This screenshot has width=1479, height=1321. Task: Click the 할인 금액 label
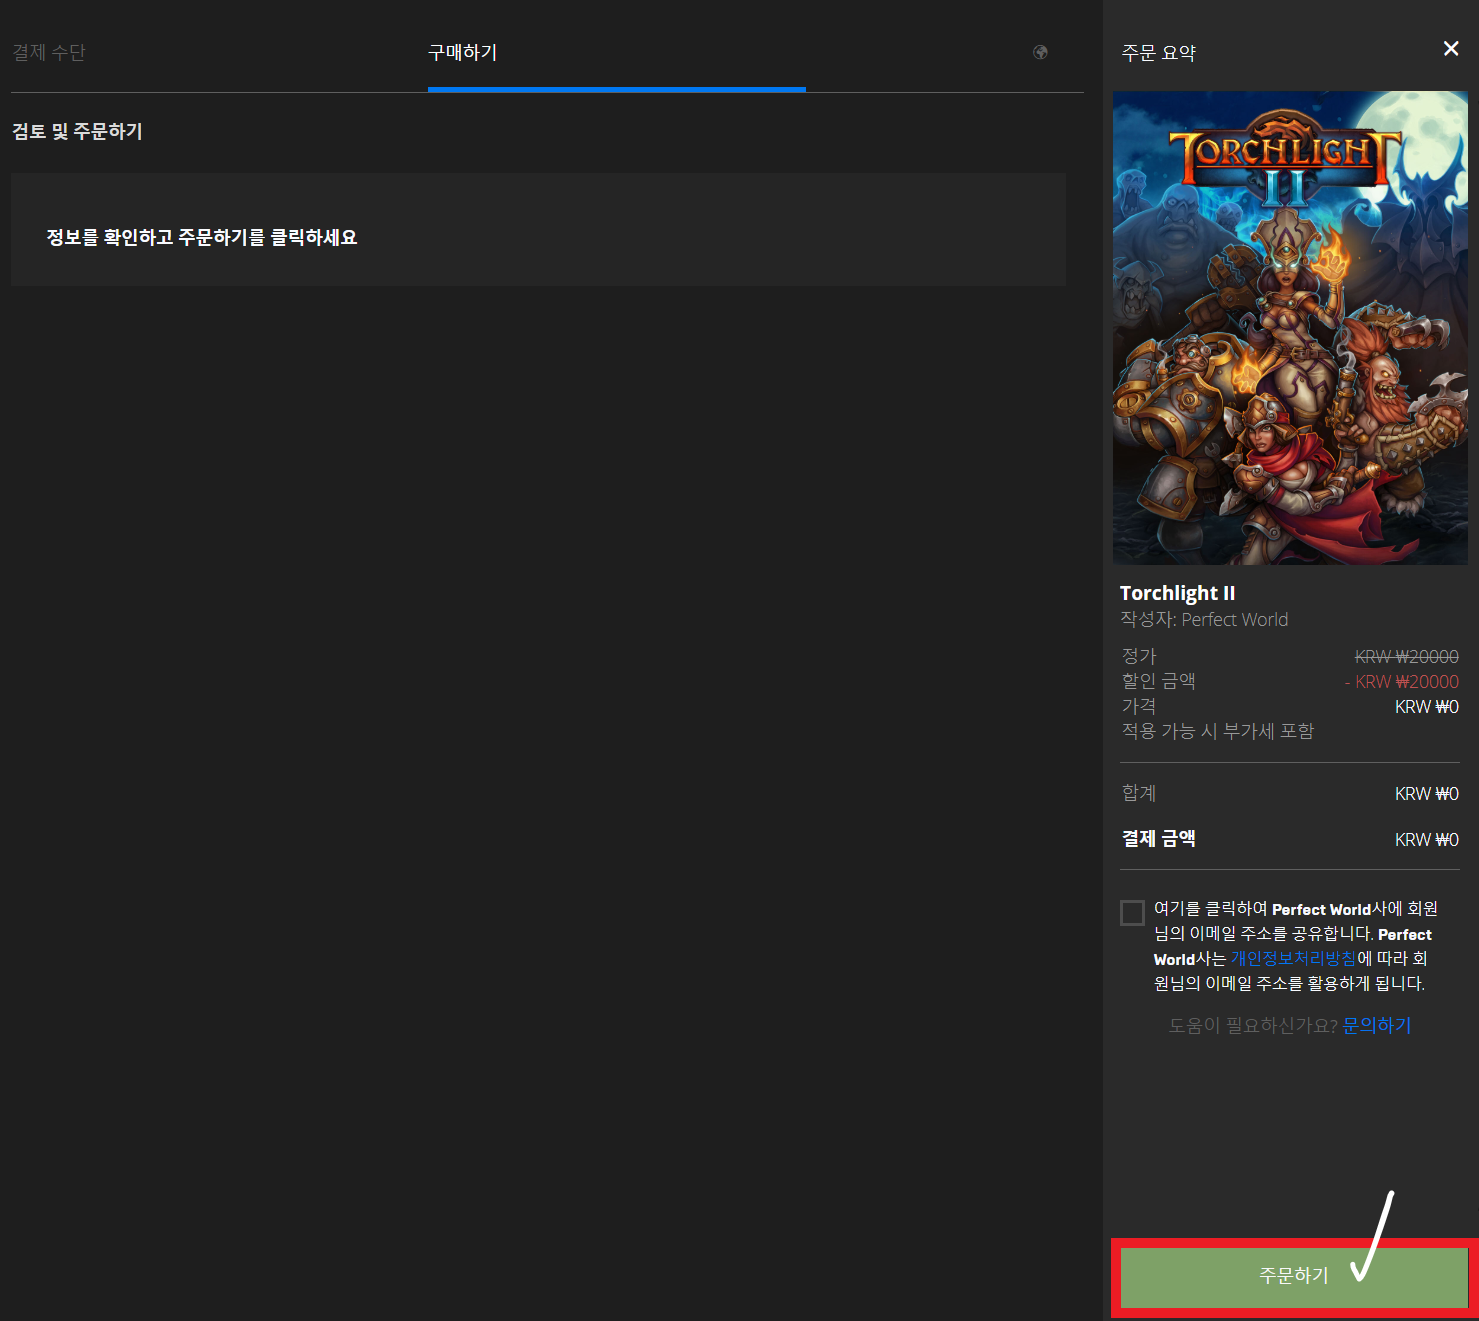(1158, 681)
